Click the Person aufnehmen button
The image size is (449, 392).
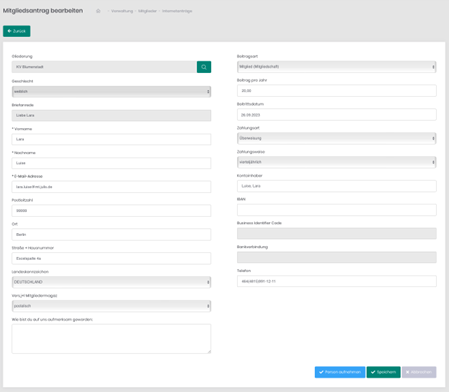(x=340, y=372)
